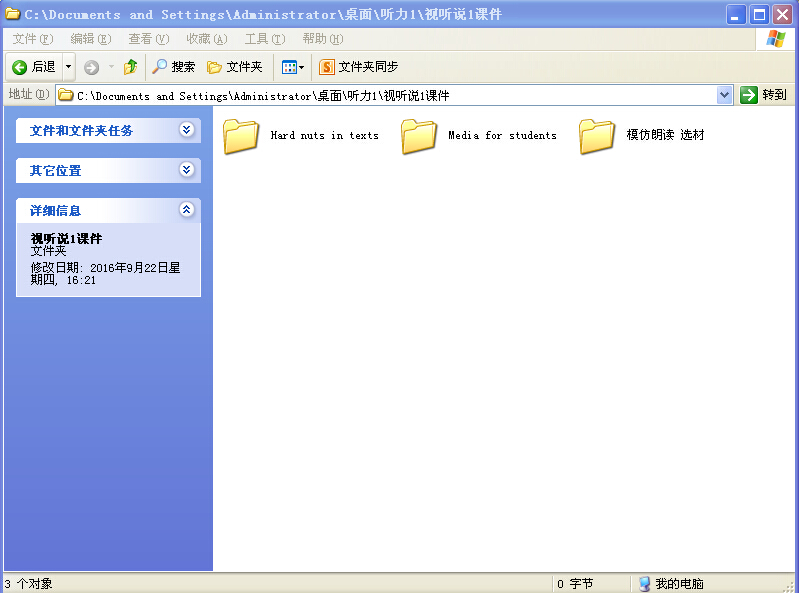Click the folder sync (文件夹同步) button
The height and width of the screenshot is (593, 799).
point(359,67)
